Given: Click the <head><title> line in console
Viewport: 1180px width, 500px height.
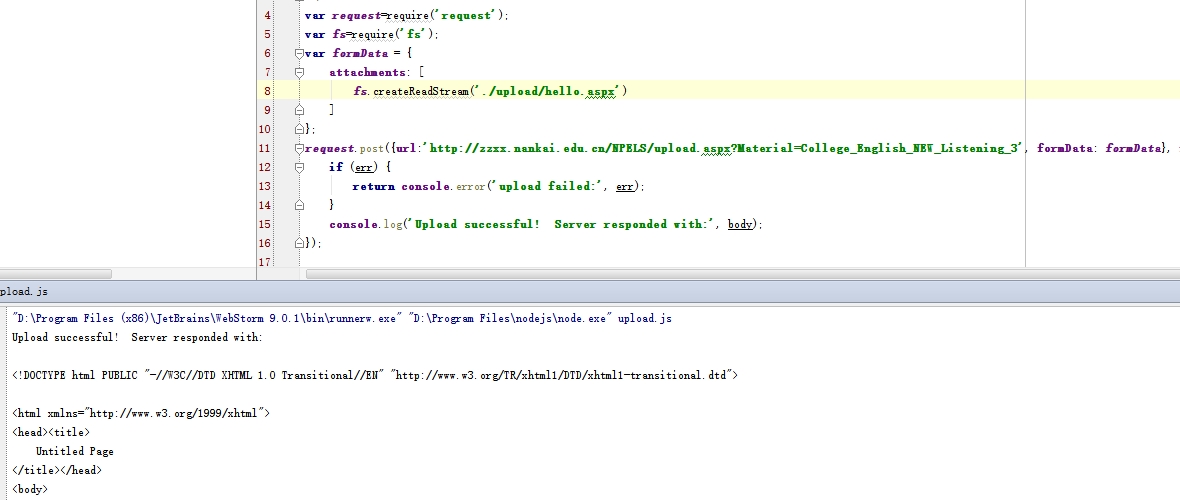Looking at the screenshot, I should click(x=50, y=432).
